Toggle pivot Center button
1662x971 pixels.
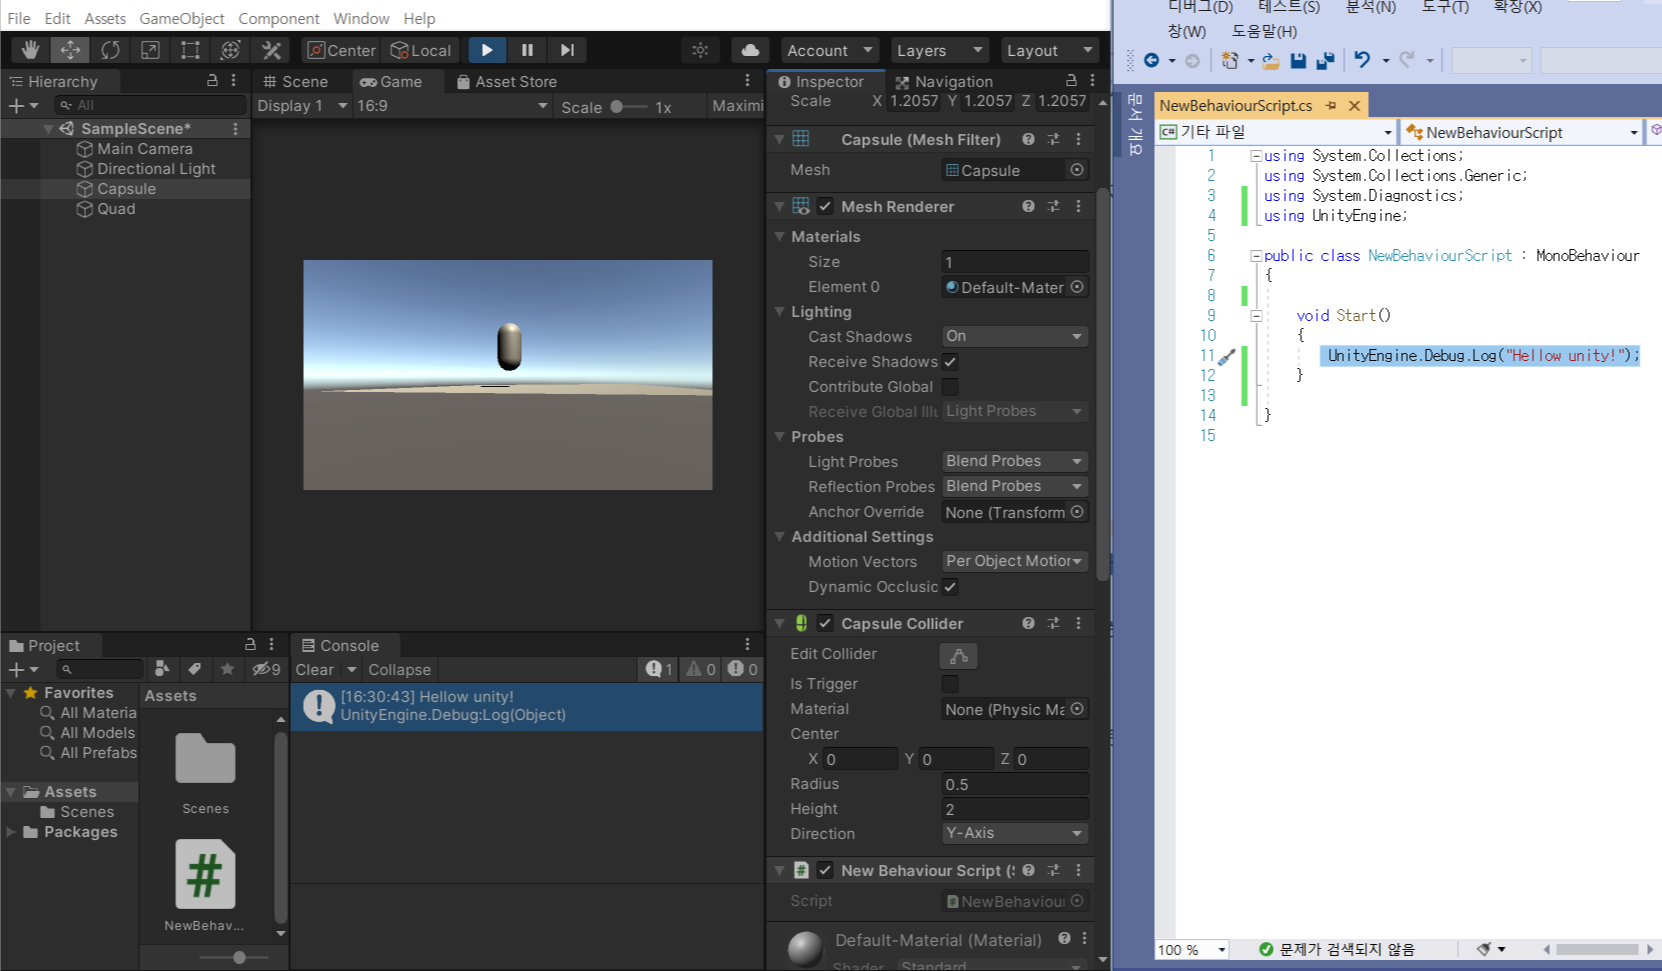tap(342, 50)
